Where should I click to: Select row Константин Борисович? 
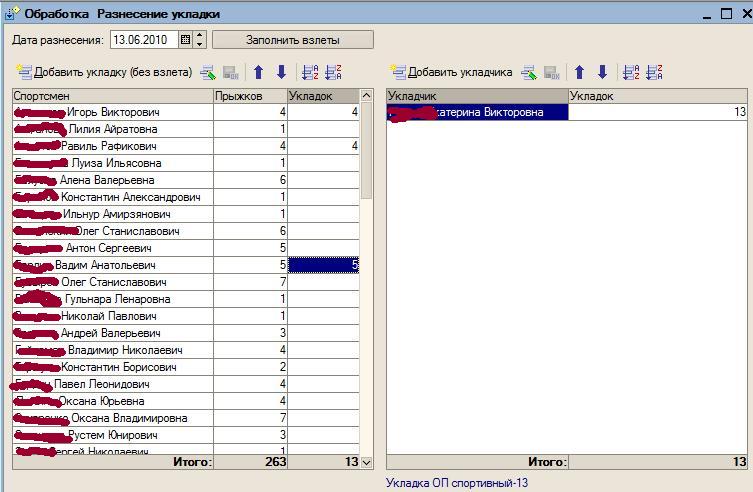tap(186, 367)
